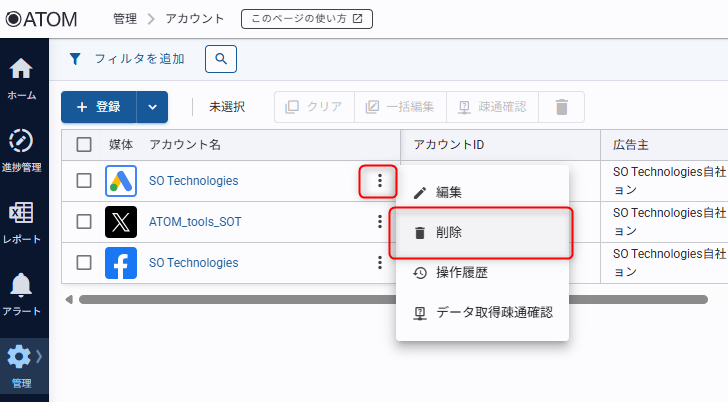The height and width of the screenshot is (402, 728).
Task: Click the Facebook media icon
Action: pyautogui.click(x=121, y=263)
